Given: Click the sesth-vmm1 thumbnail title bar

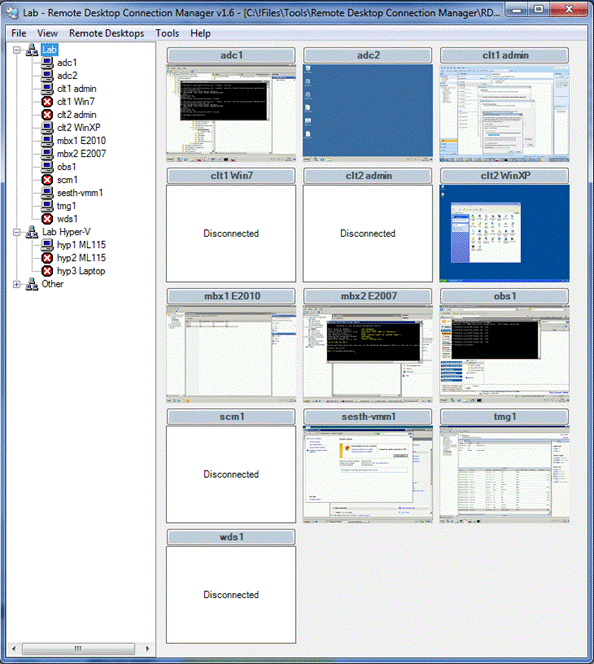Looking at the screenshot, I should click(x=367, y=417).
